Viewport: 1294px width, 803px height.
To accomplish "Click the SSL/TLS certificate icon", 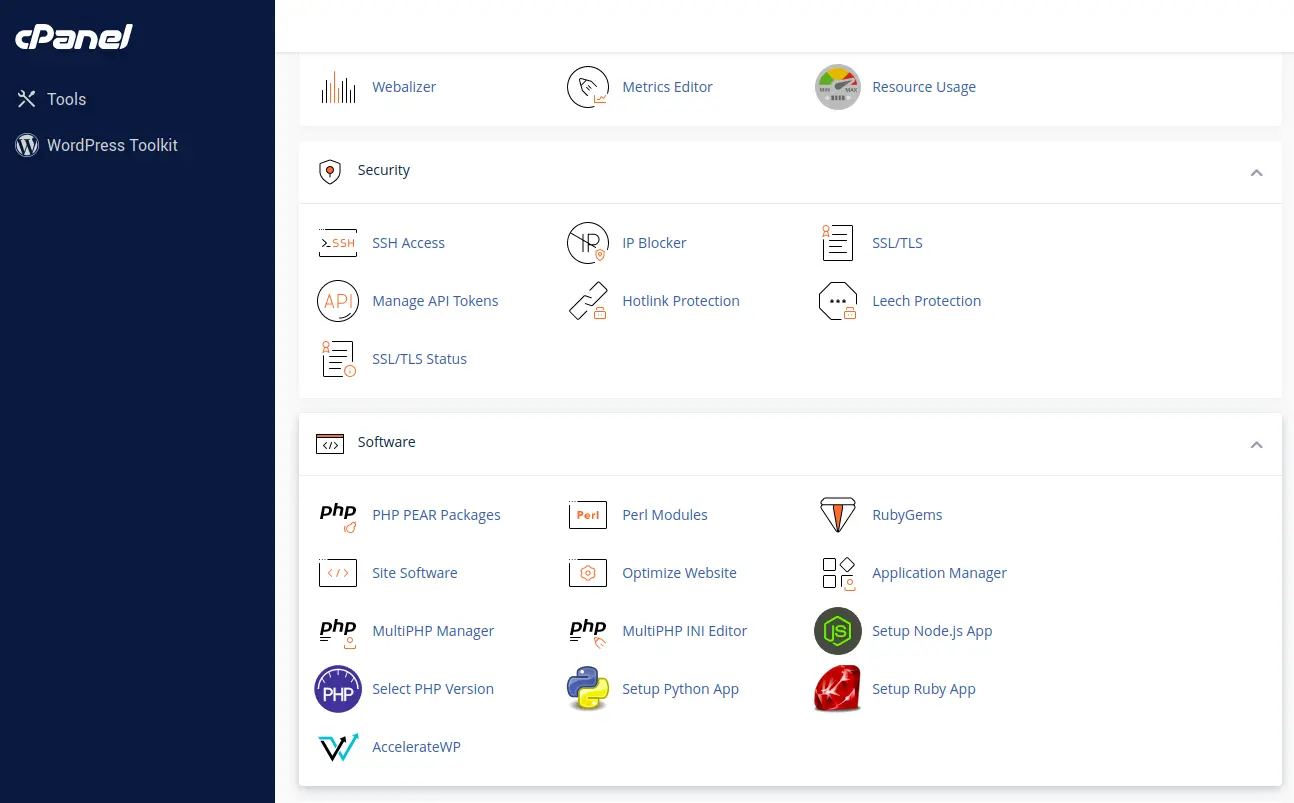I will [838, 243].
